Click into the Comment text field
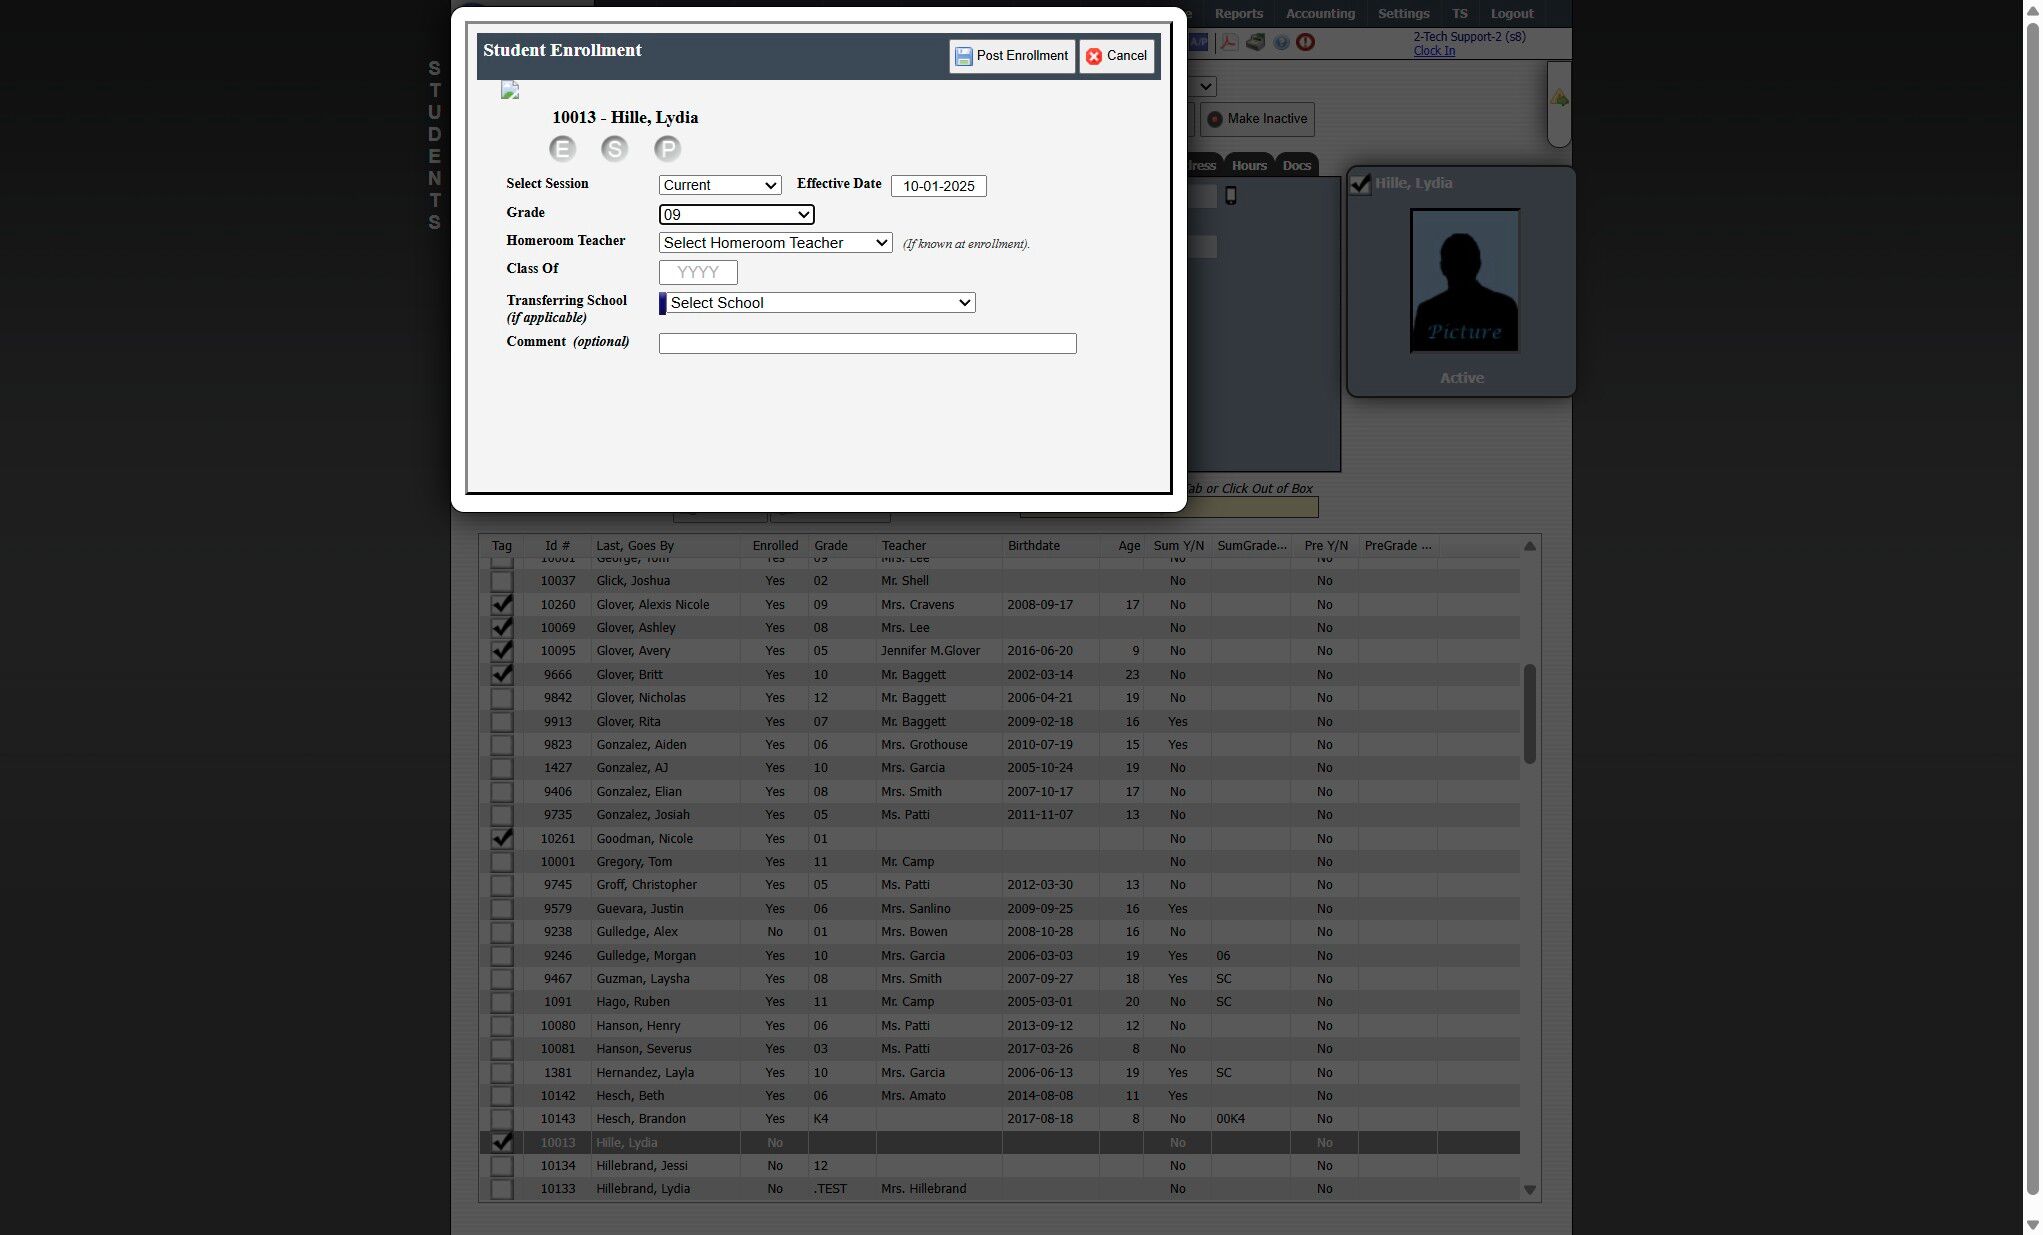Image resolution: width=2043 pixels, height=1235 pixels. [867, 343]
